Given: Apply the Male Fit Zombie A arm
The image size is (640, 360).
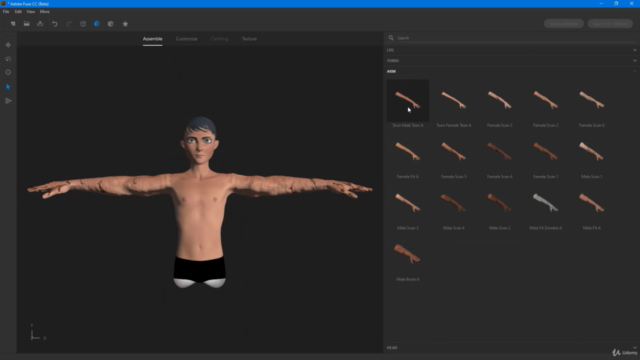Looking at the screenshot, I should coord(546,203).
